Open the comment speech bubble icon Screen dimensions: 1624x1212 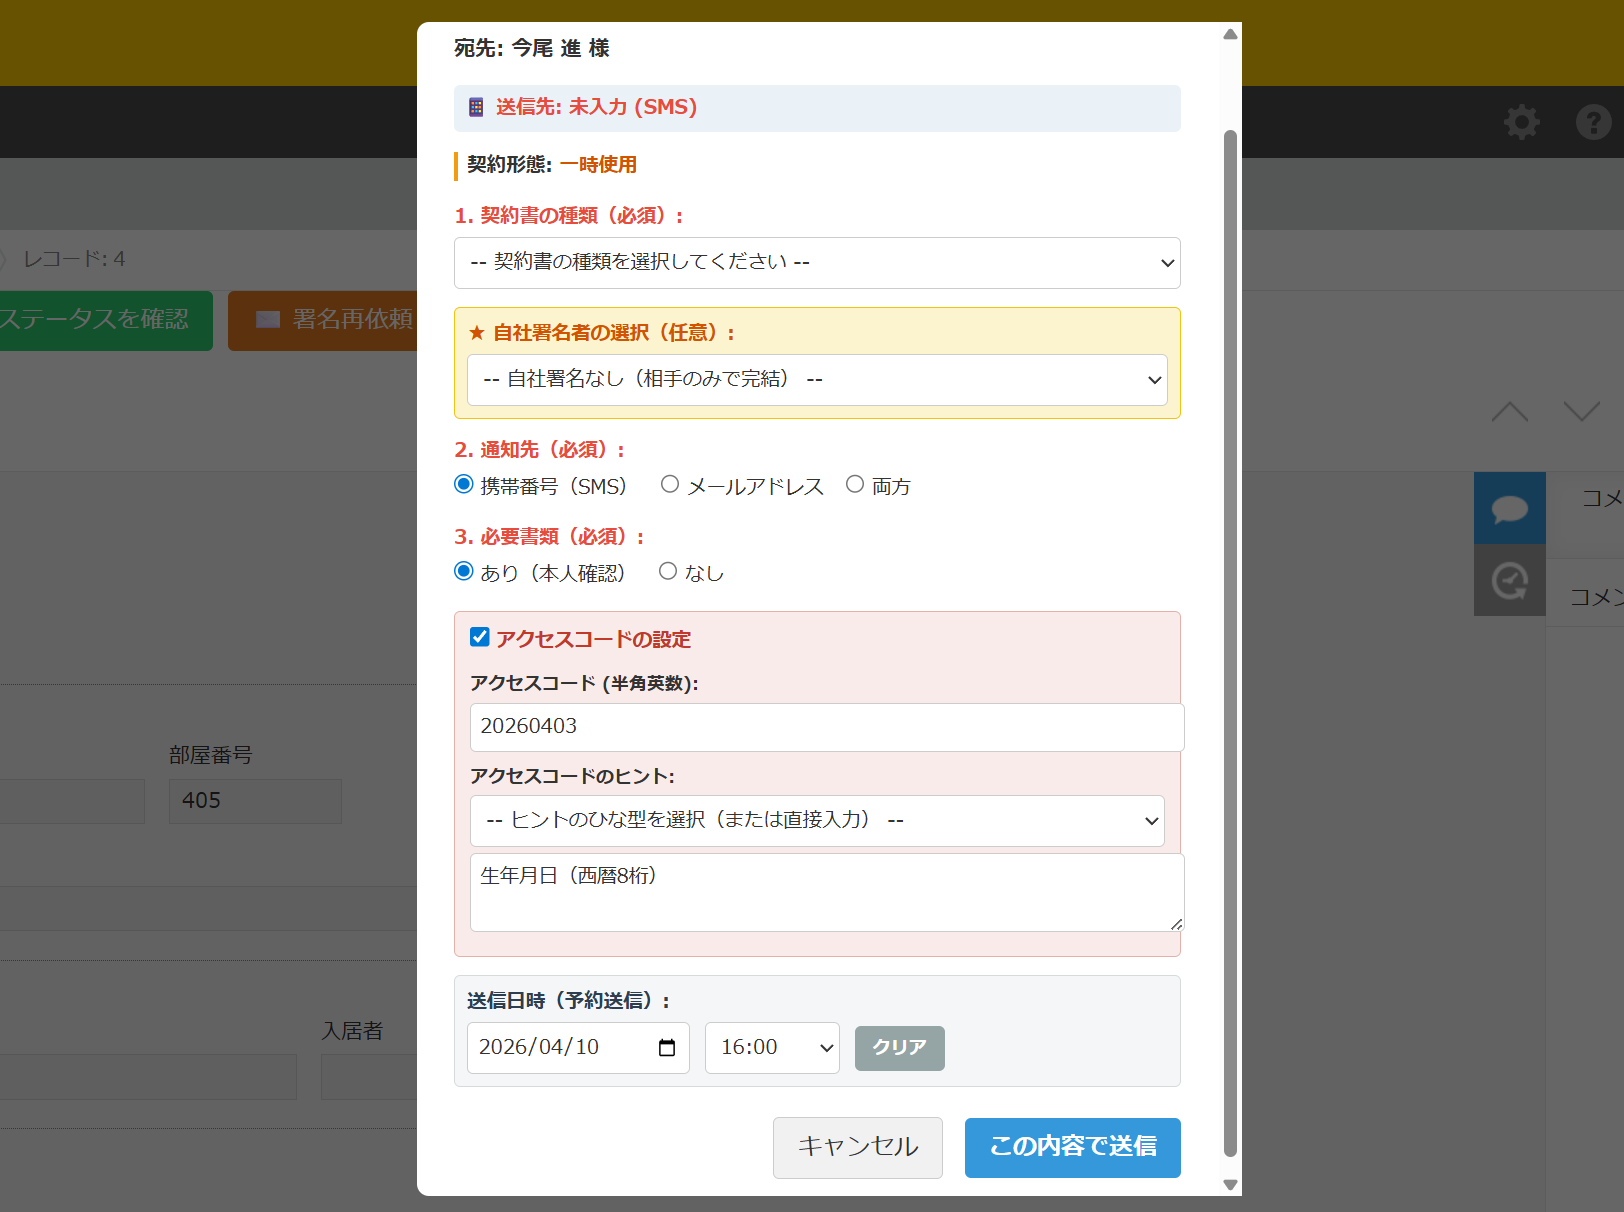tap(1509, 508)
